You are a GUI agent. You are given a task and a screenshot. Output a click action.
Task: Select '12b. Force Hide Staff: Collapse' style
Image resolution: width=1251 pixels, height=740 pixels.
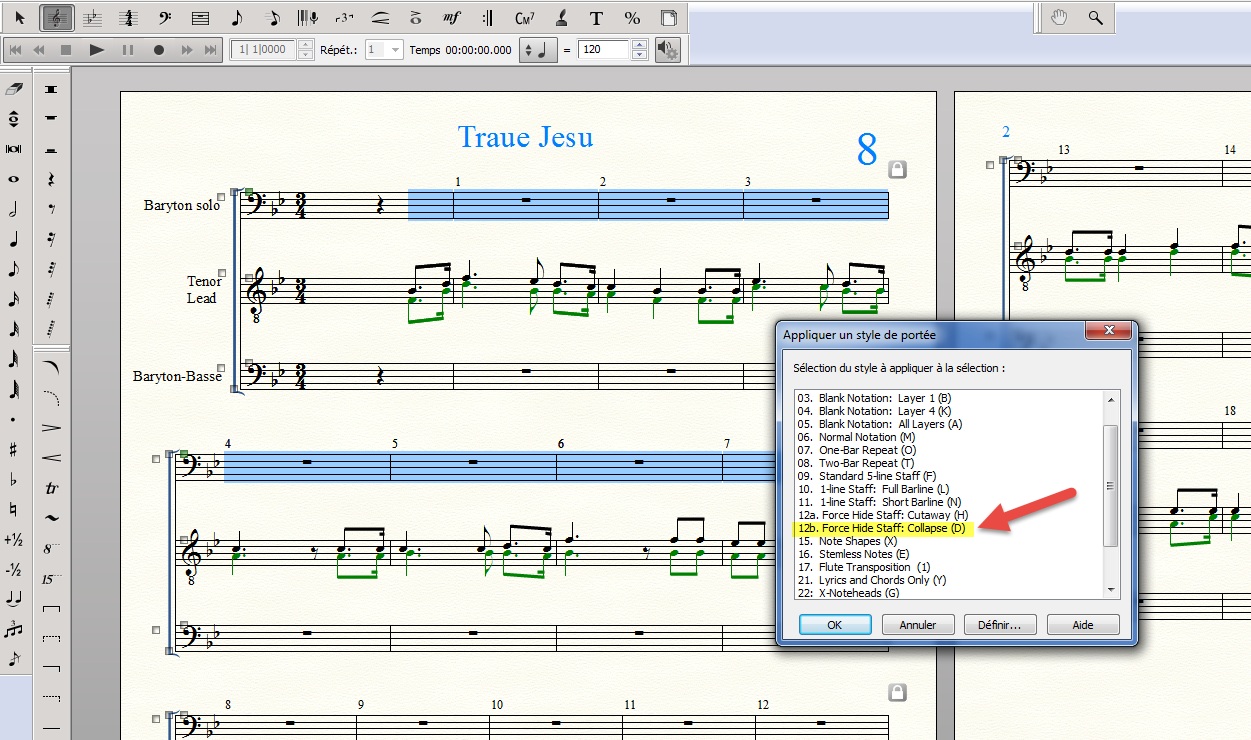881,528
